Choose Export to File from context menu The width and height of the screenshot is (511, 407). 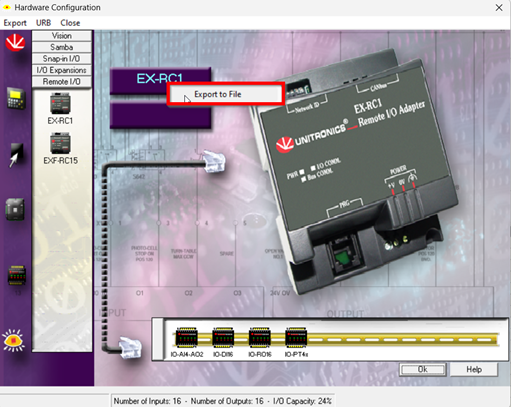[225, 94]
